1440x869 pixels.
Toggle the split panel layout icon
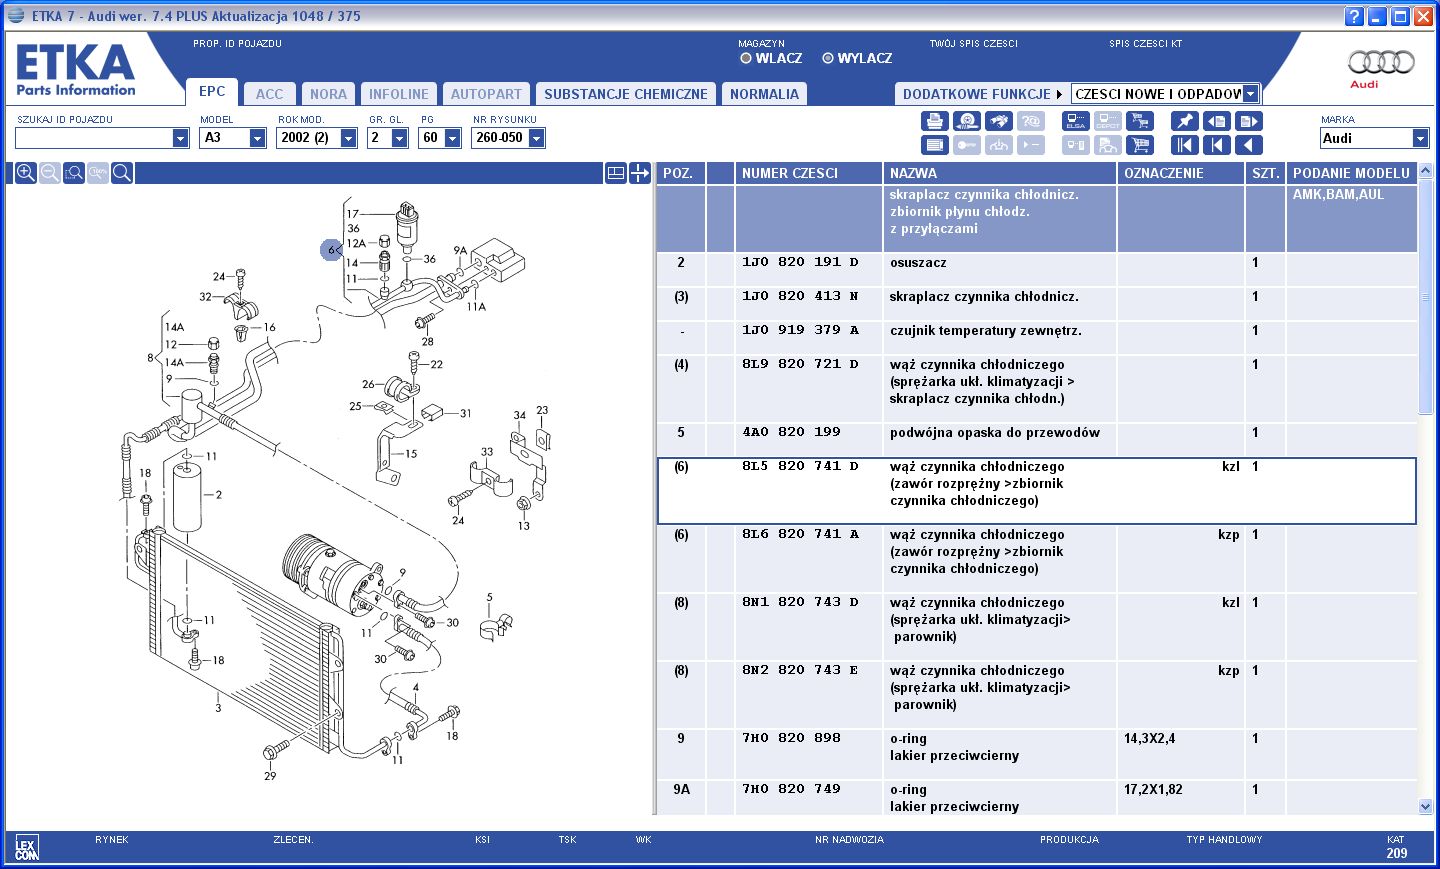pos(616,173)
